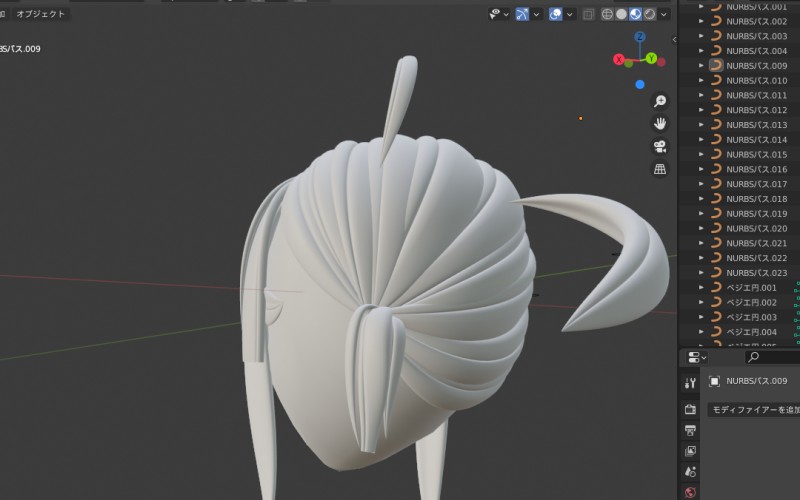Click the blue Z axis on the gizmo
This screenshot has height=500, width=800.
pos(640,37)
